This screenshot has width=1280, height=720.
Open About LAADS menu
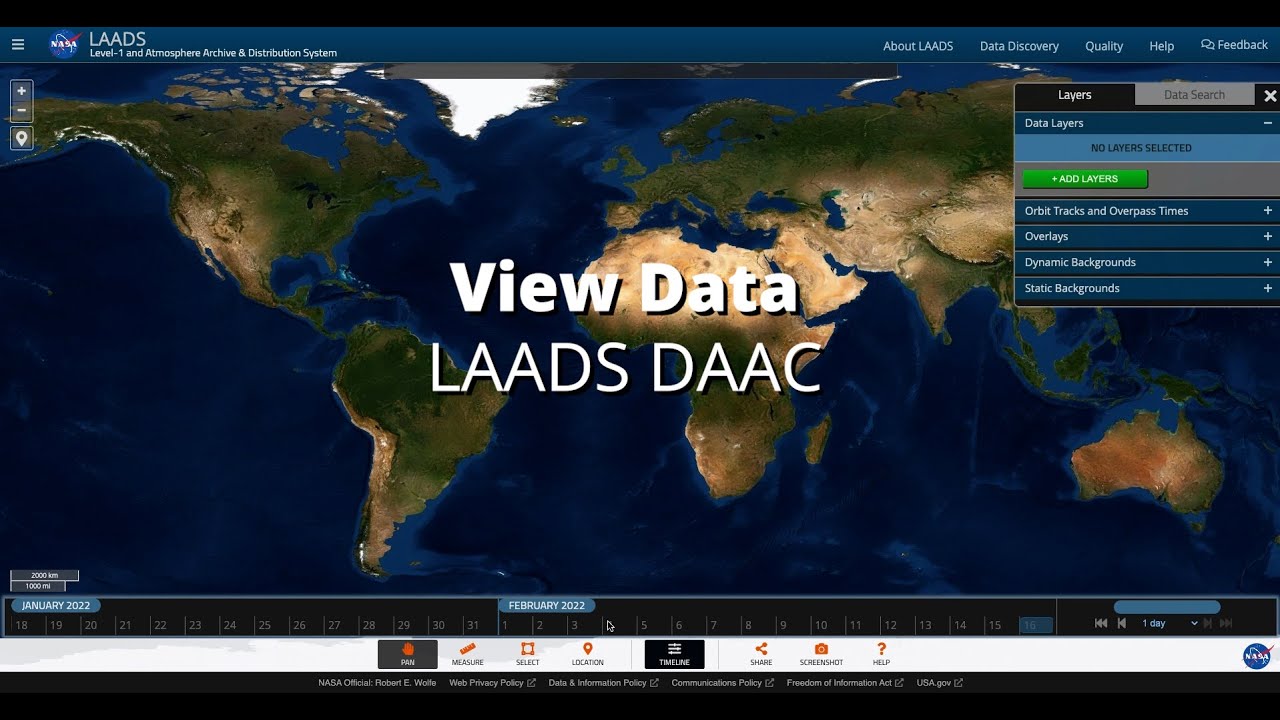coord(918,46)
